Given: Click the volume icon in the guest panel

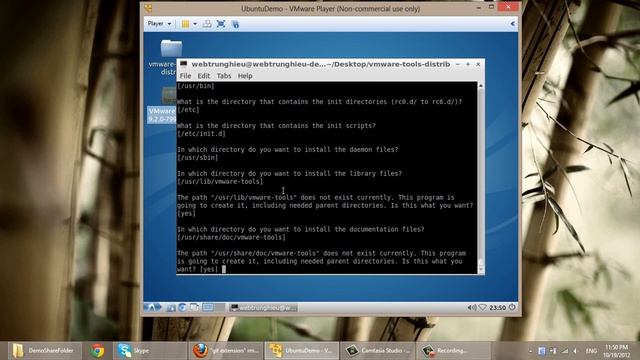Looking at the screenshot, I should pos(471,307).
